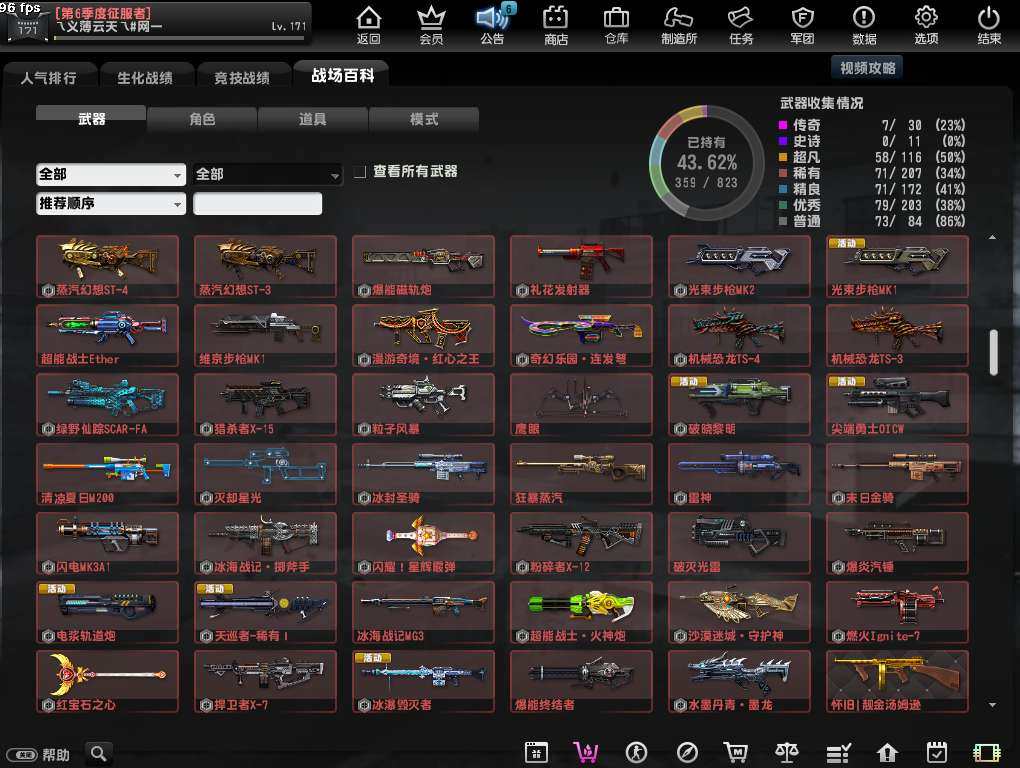The width and height of the screenshot is (1020, 768).
Task: Click the house with exclamation icon
Action: pos(887,752)
